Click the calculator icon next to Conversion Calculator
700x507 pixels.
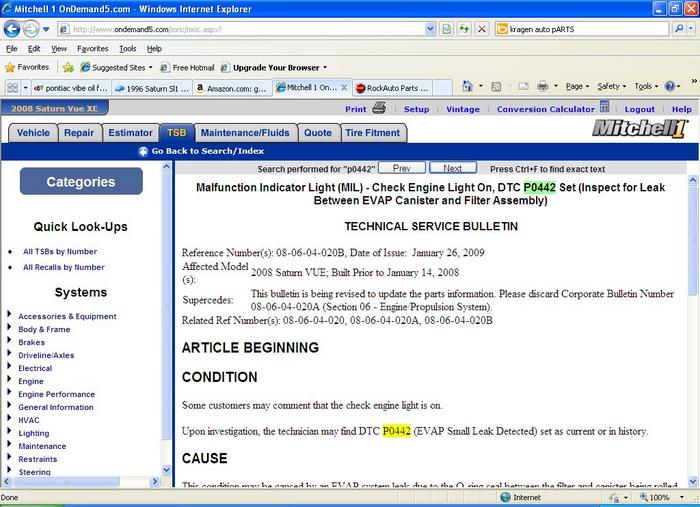coord(604,107)
